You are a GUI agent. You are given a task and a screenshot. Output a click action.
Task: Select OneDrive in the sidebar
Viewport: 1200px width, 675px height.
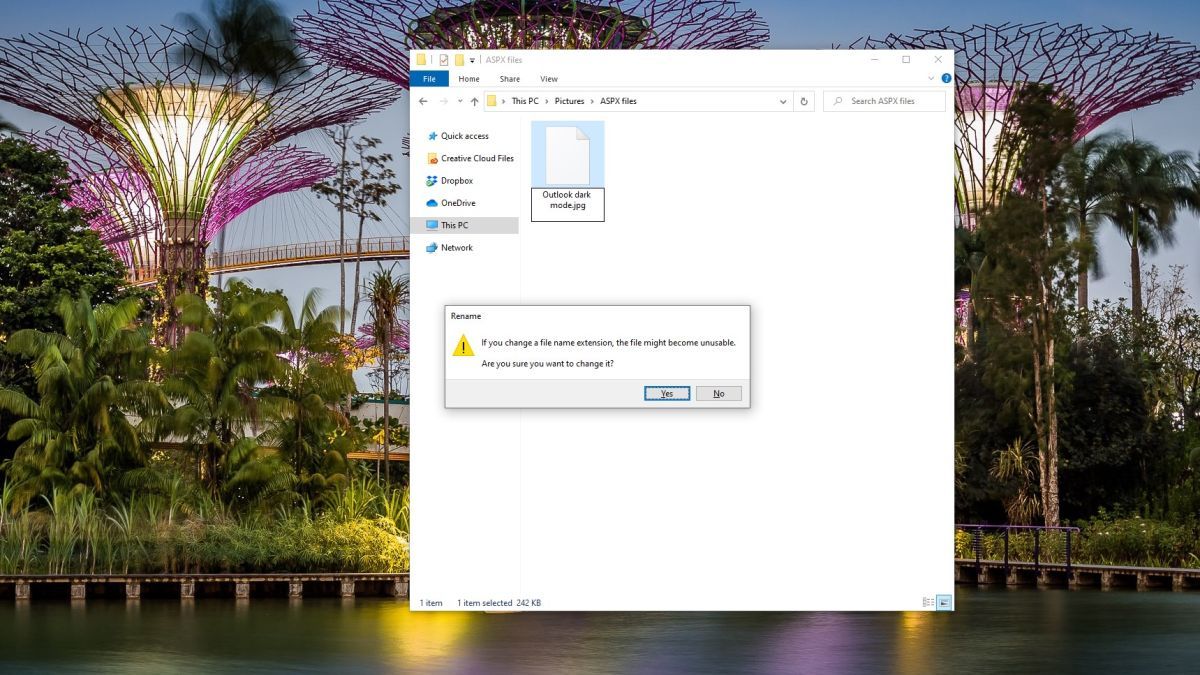(456, 202)
